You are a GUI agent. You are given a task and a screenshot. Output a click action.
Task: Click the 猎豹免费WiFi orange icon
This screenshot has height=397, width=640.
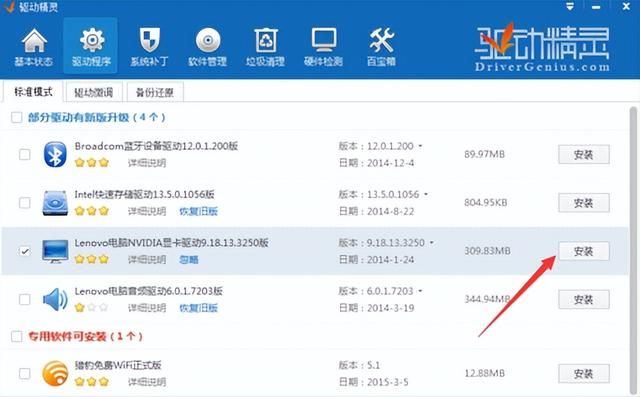coord(55,373)
